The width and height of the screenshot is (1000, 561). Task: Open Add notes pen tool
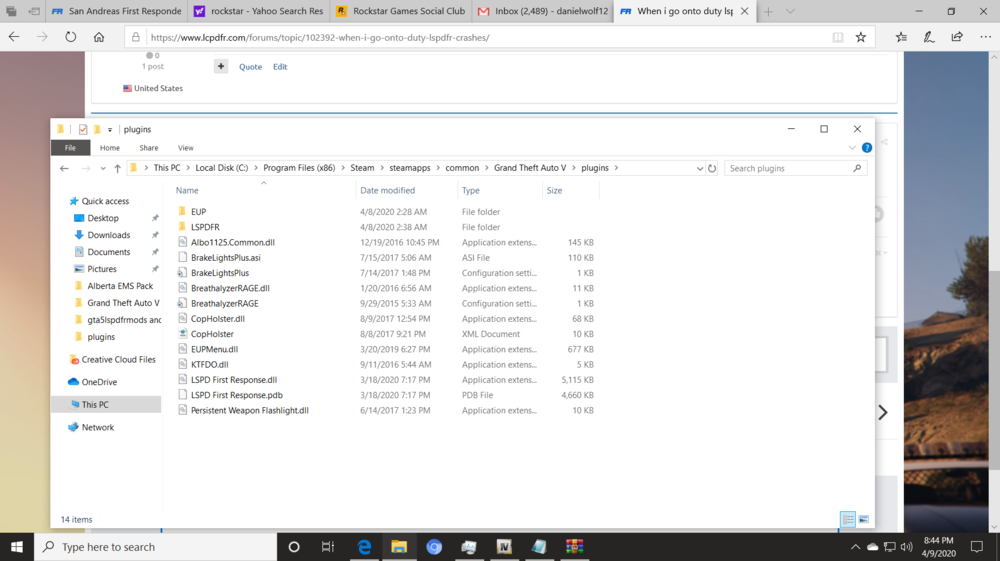[929, 37]
